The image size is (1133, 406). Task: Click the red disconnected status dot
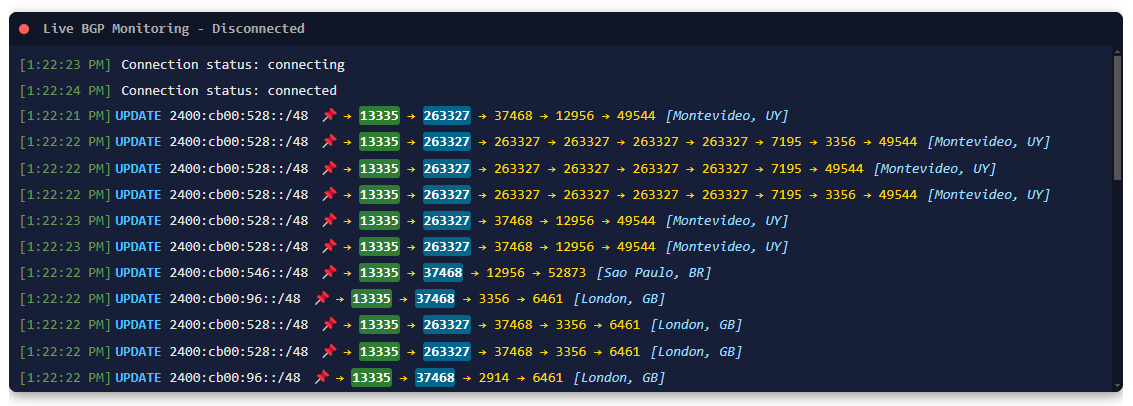click(x=24, y=29)
